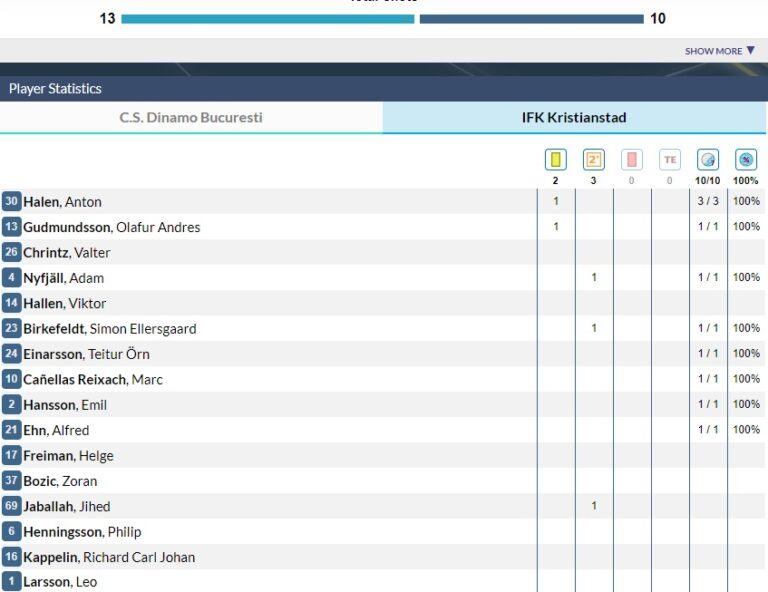Select player Bozic, Zoran
This screenshot has height=592, width=768.
pos(60,481)
